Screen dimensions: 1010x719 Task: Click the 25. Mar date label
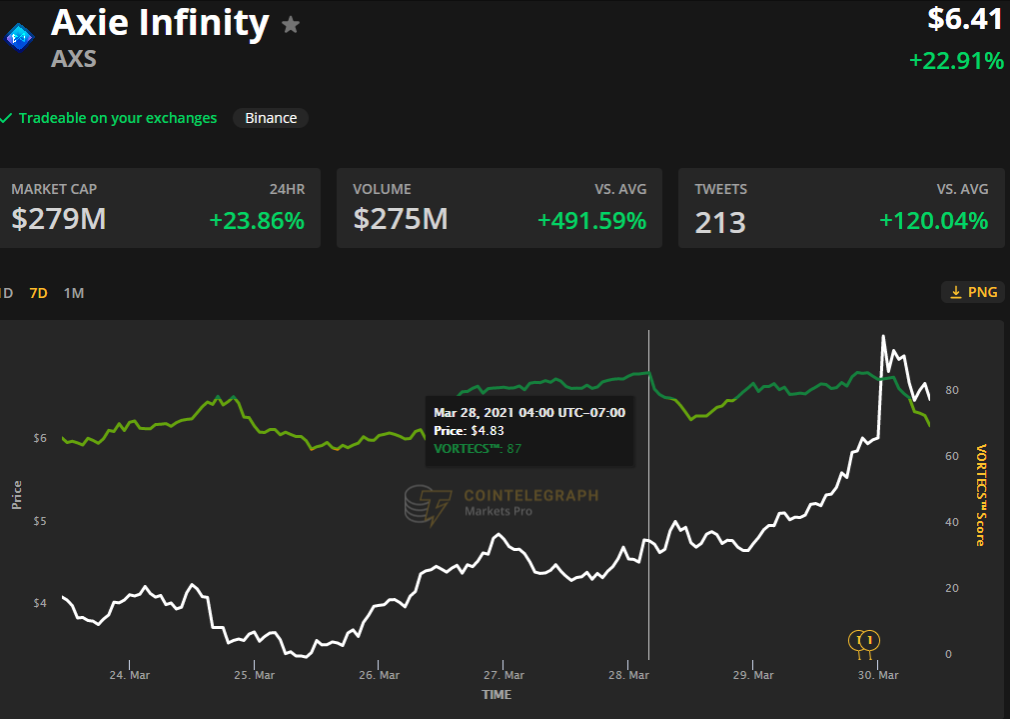point(254,675)
